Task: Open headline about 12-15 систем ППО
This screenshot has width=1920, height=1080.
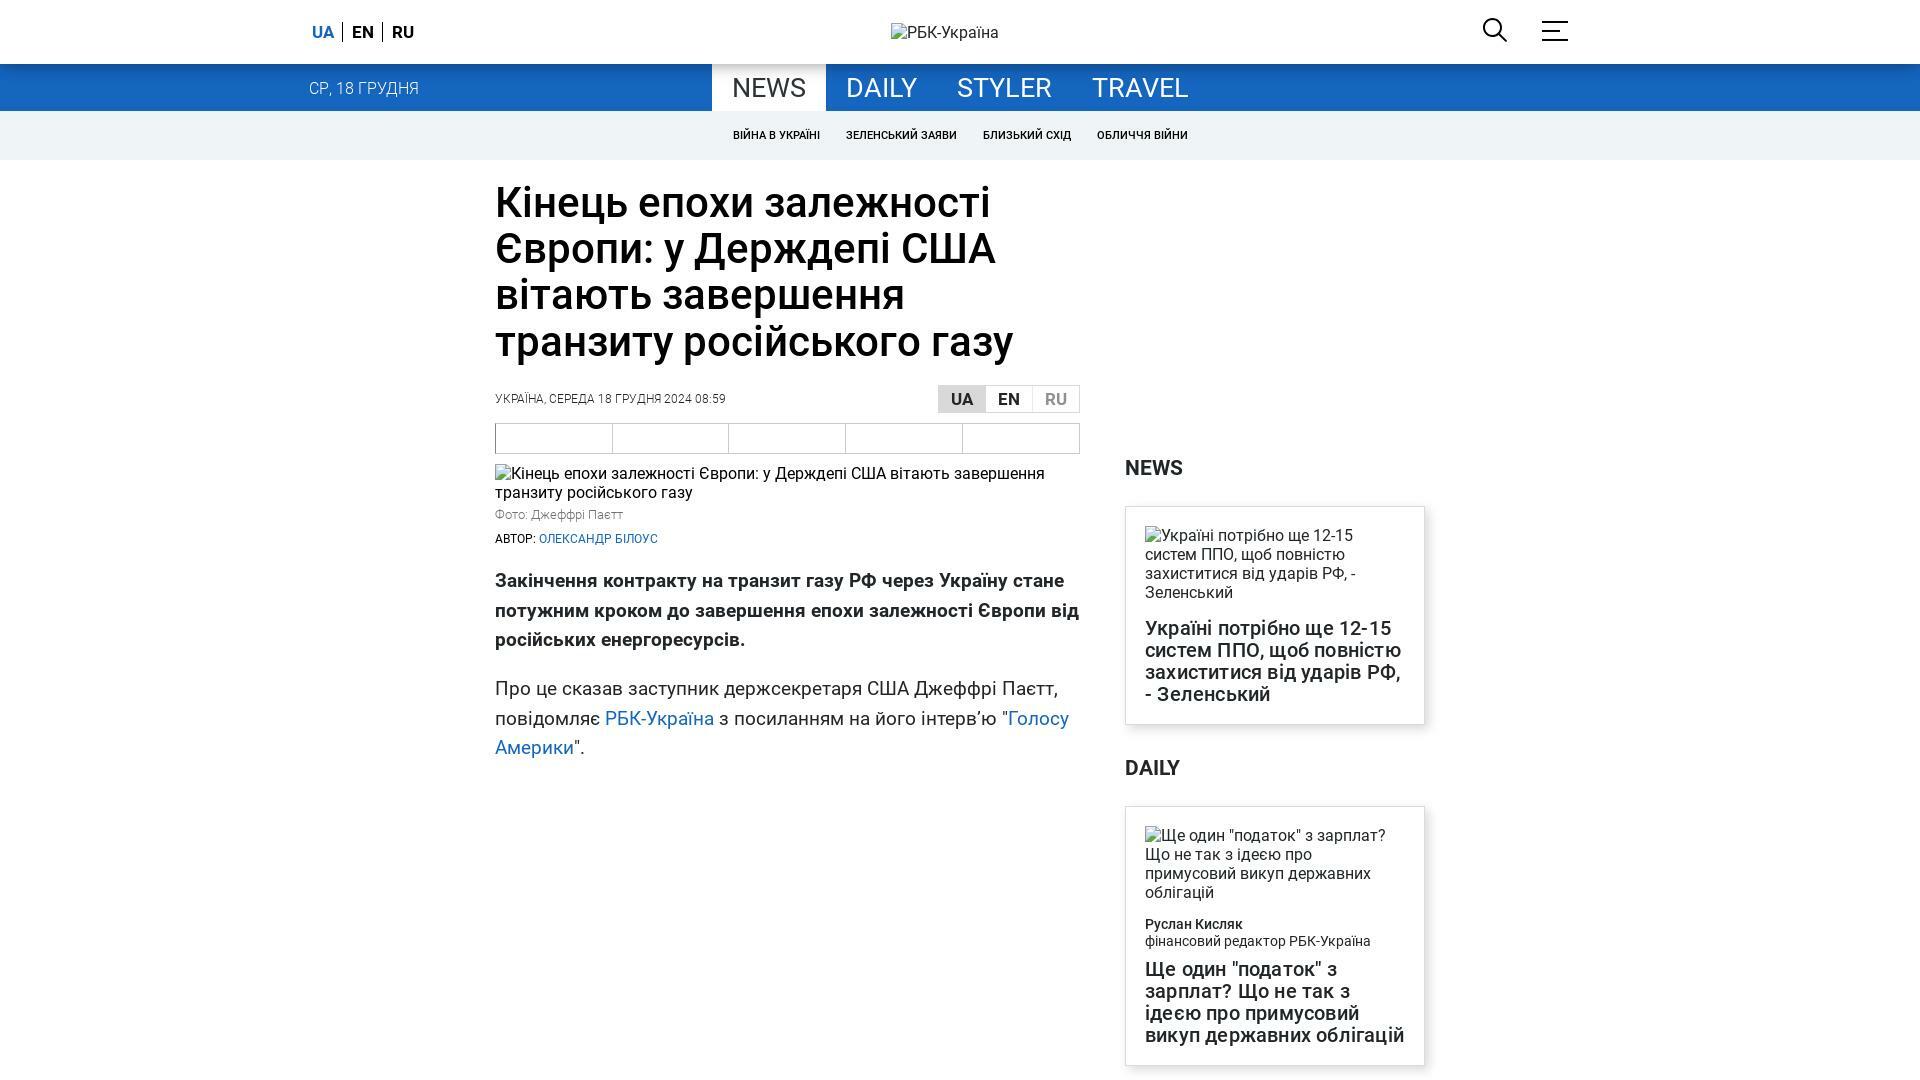Action: click(1275, 661)
